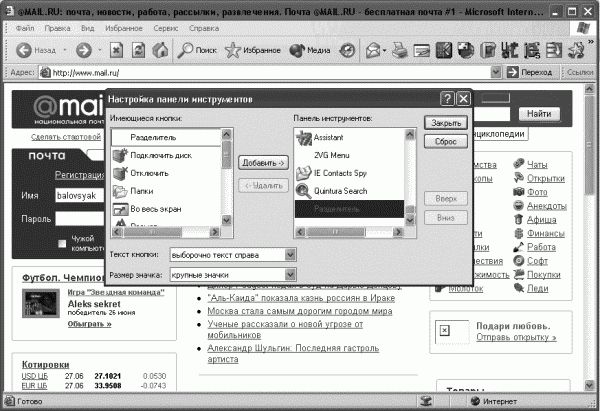Click the 'Сброс' reset button
Image resolution: width=600 pixels, height=411 pixels.
point(445,142)
